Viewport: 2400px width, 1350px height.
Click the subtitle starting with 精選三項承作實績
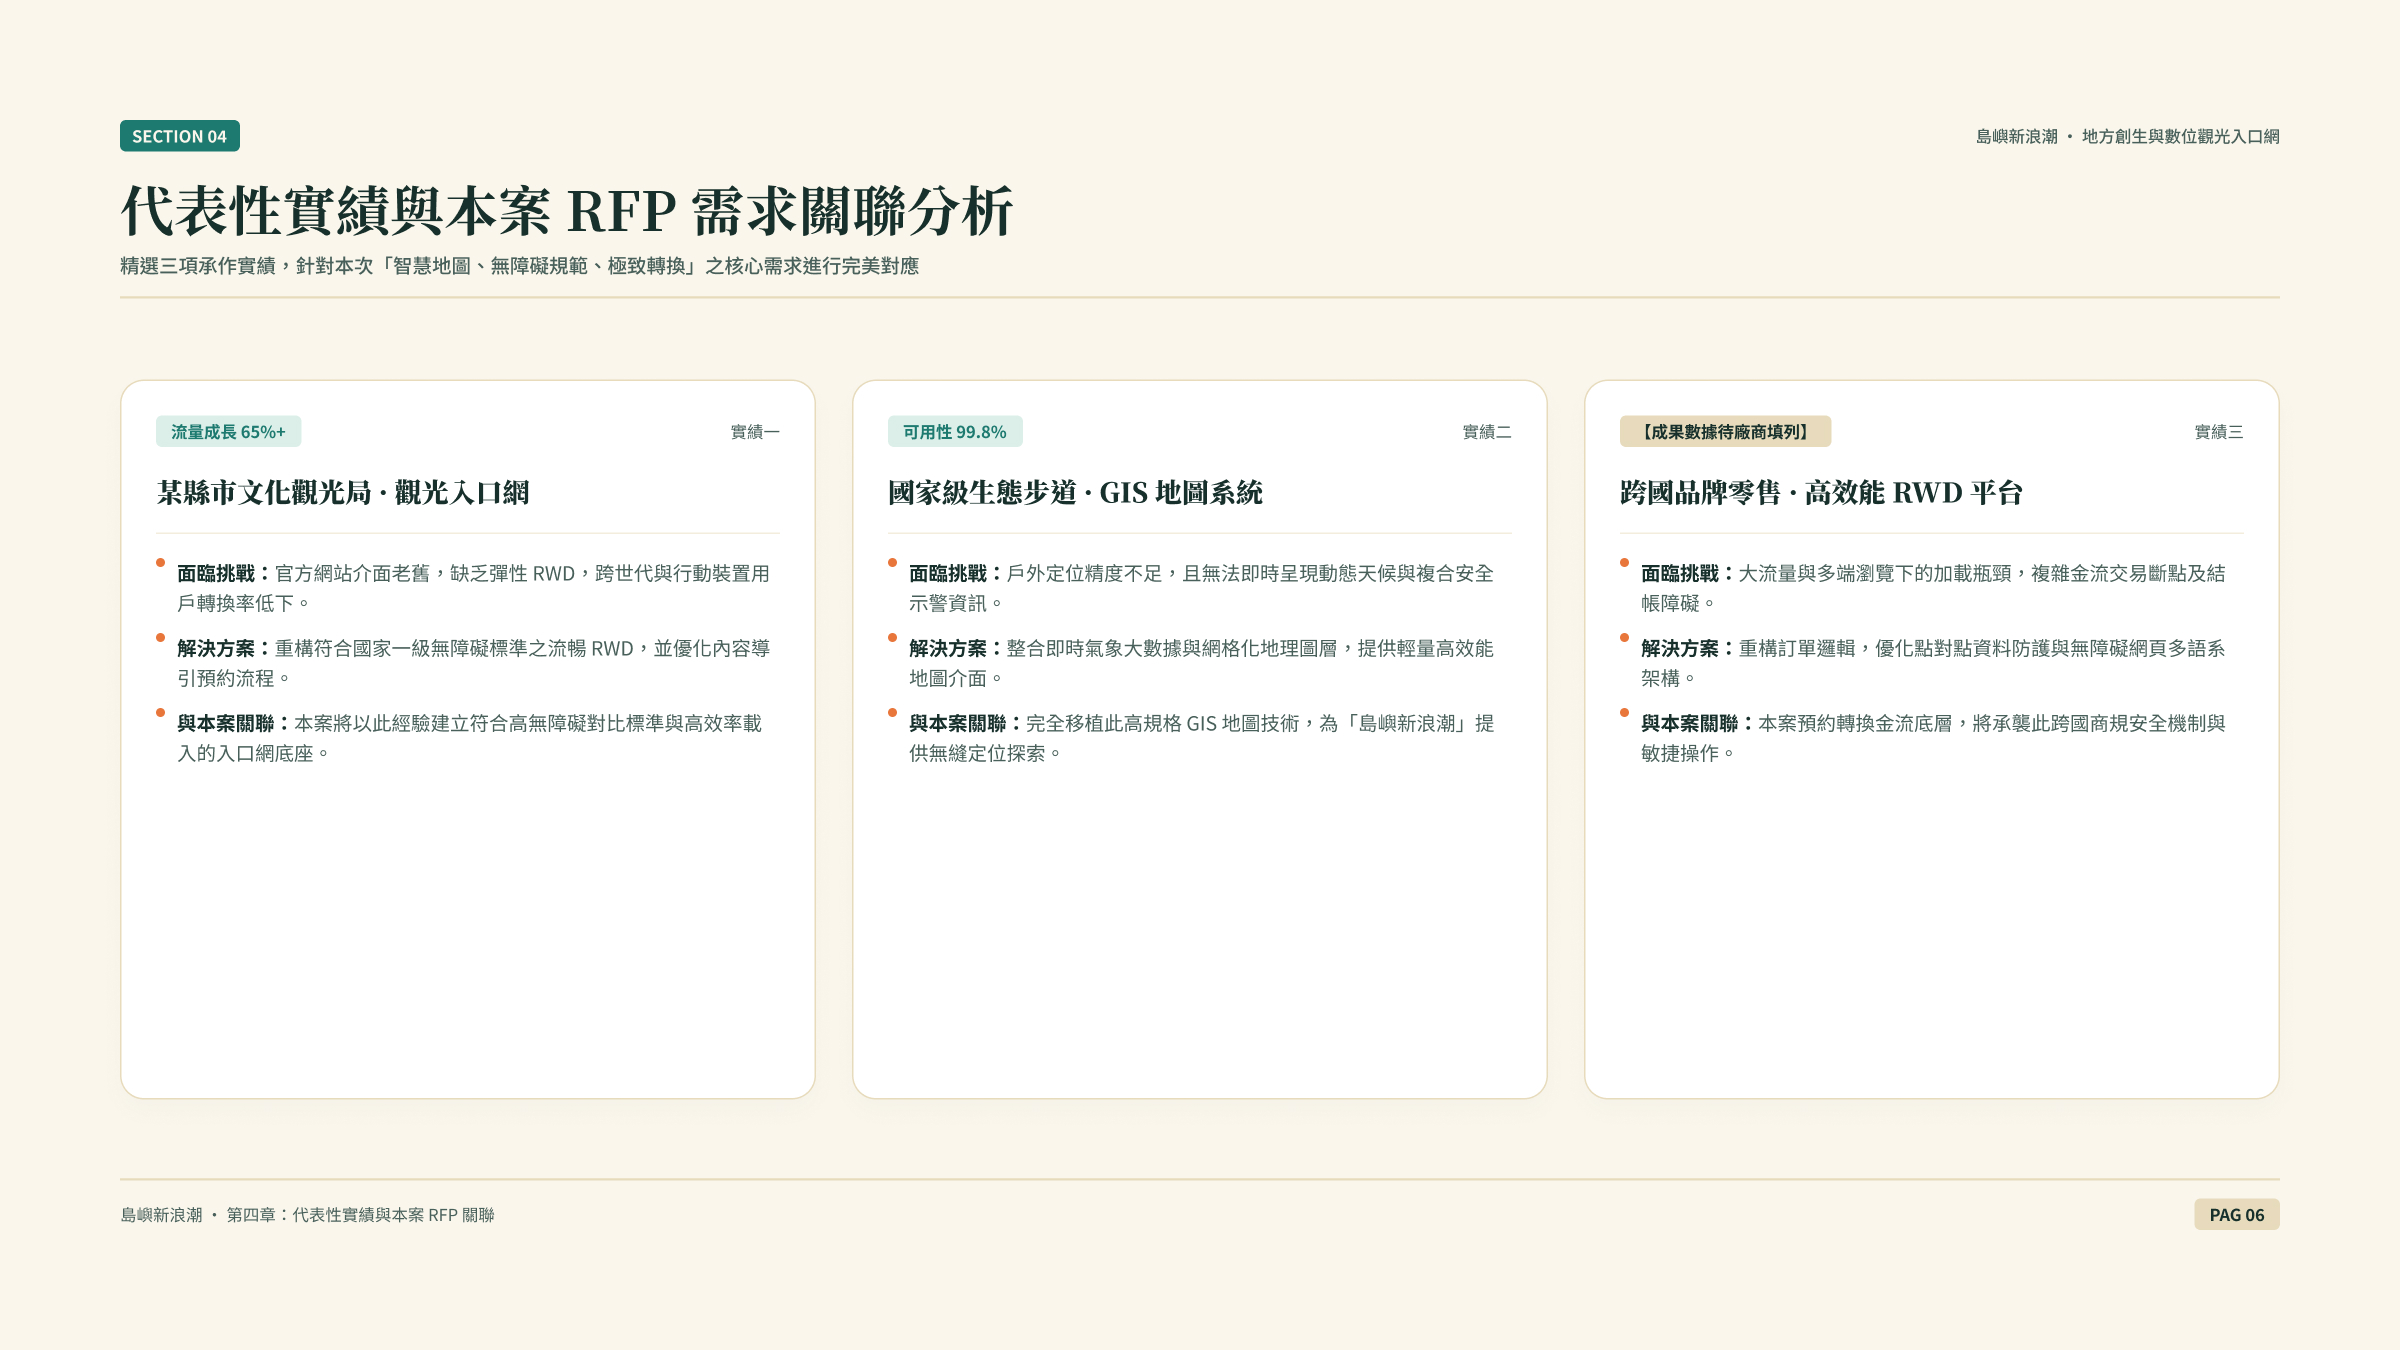coord(520,266)
